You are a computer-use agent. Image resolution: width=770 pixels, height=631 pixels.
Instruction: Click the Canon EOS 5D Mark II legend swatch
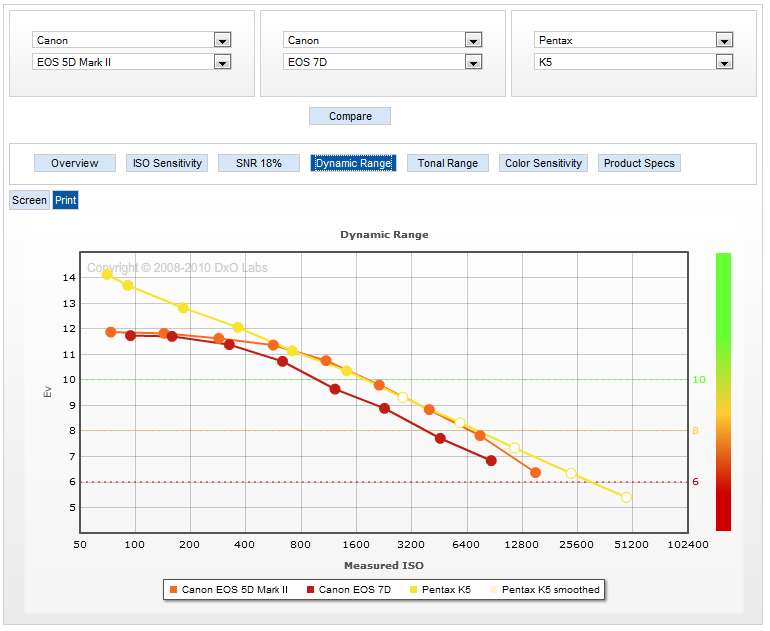173,590
